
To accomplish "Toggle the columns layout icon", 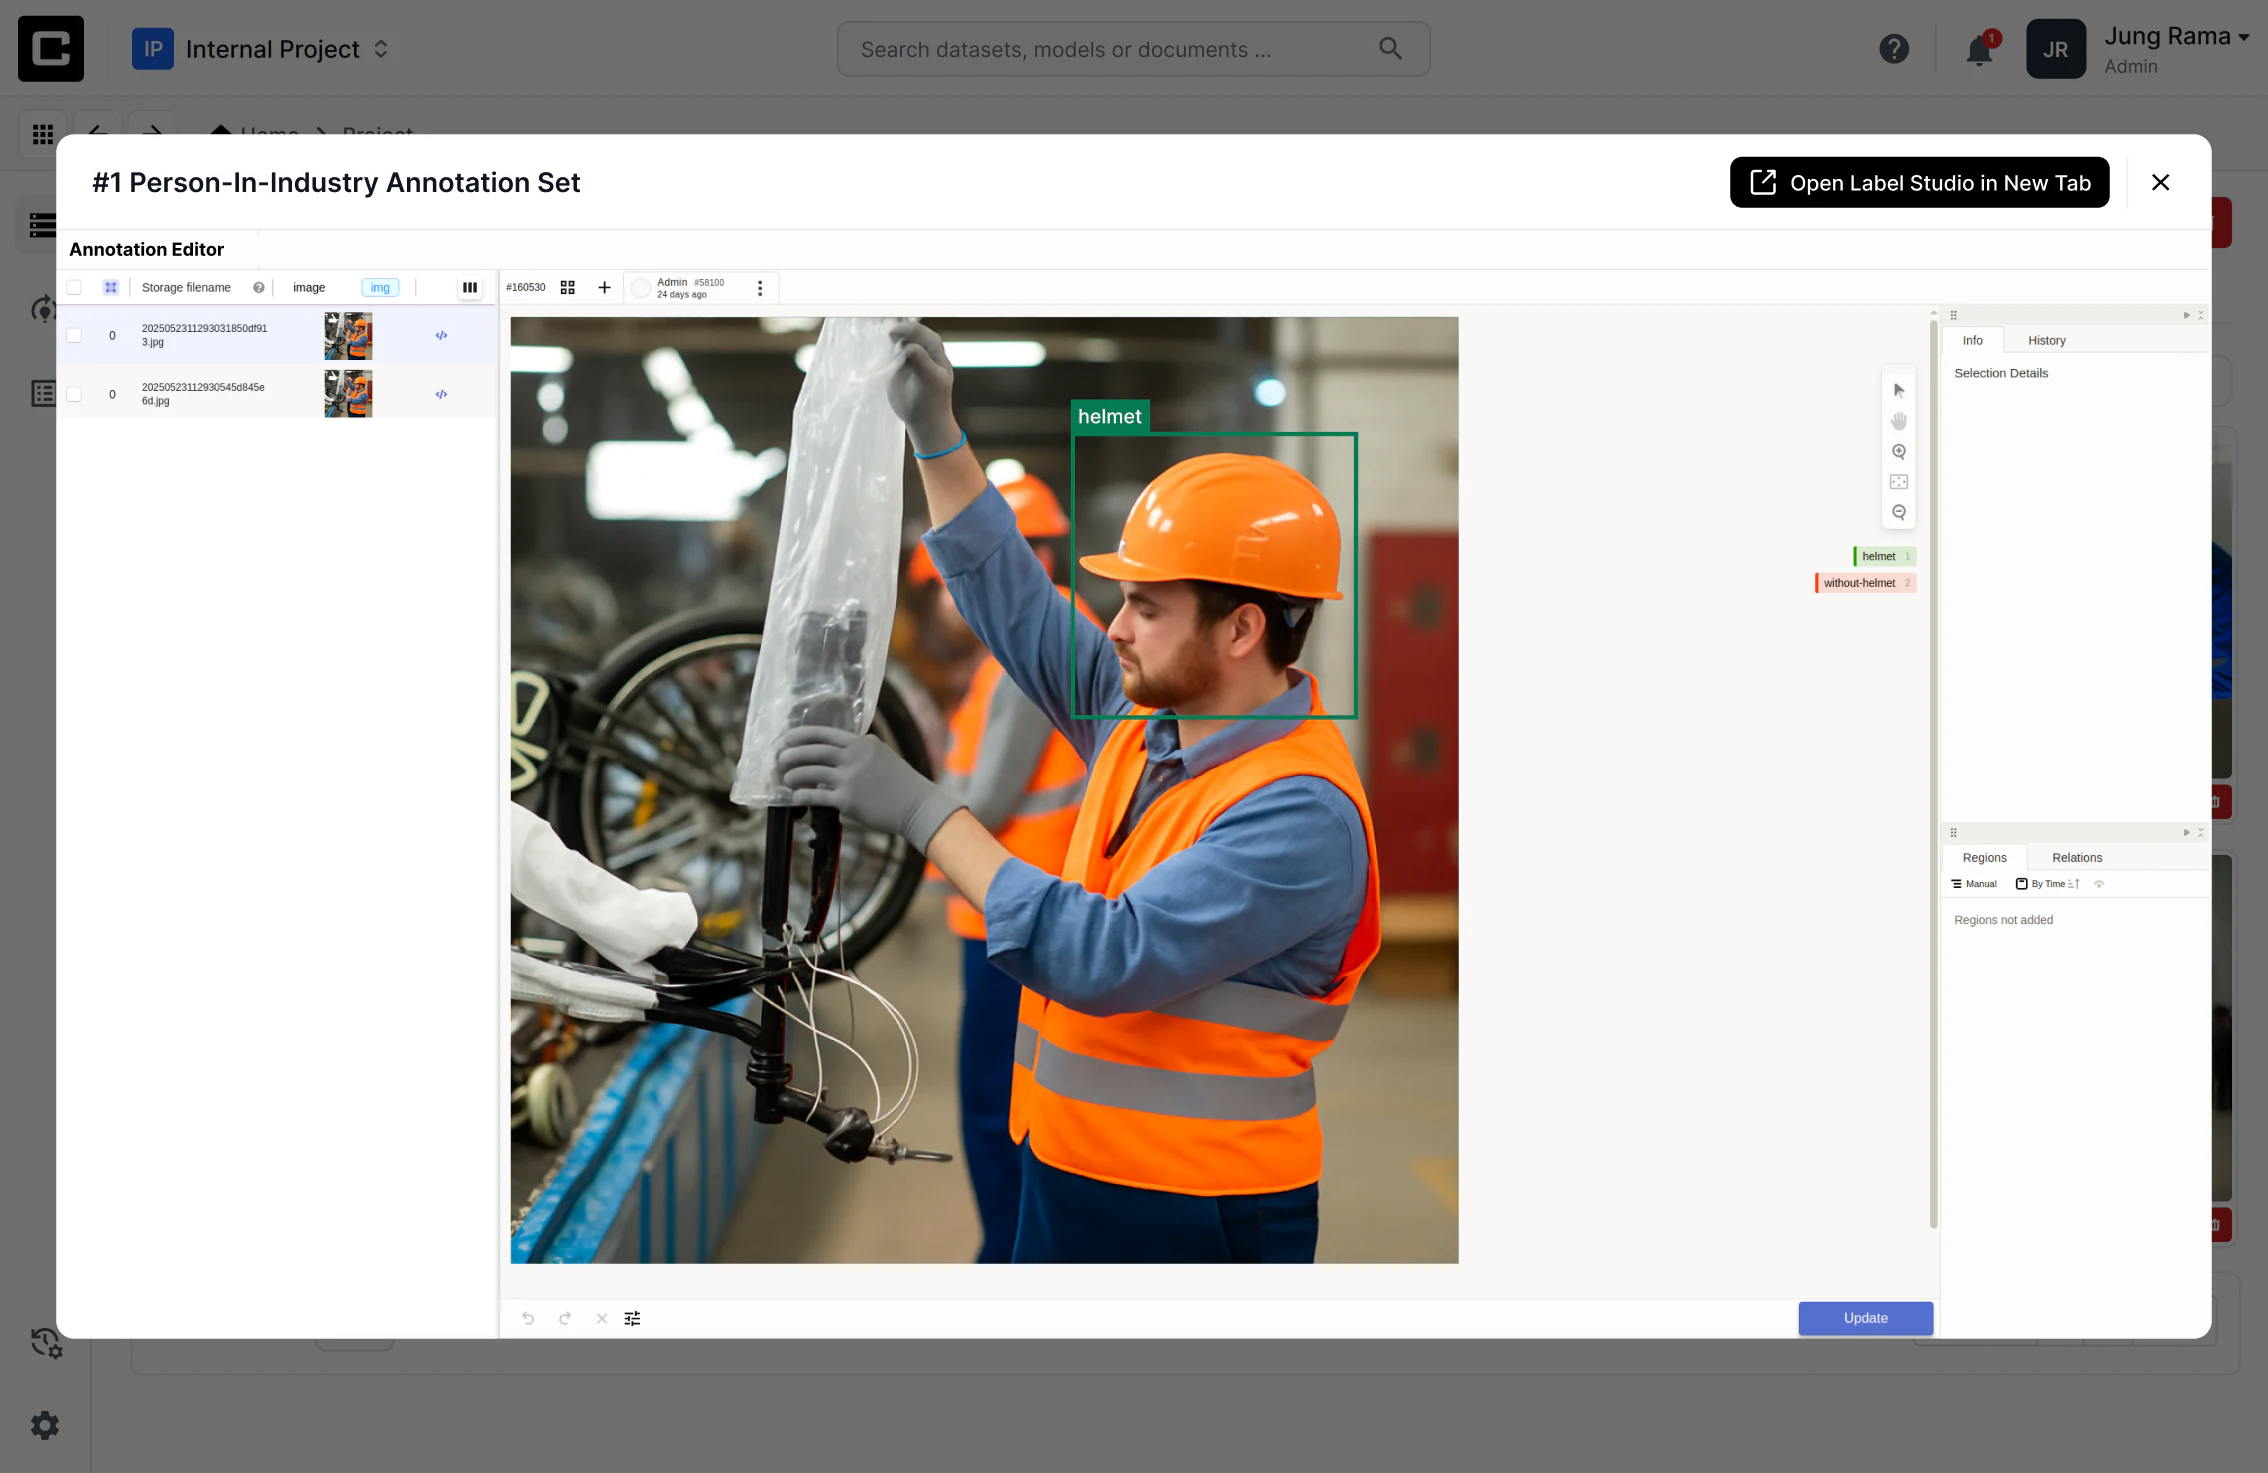I will click(x=469, y=287).
